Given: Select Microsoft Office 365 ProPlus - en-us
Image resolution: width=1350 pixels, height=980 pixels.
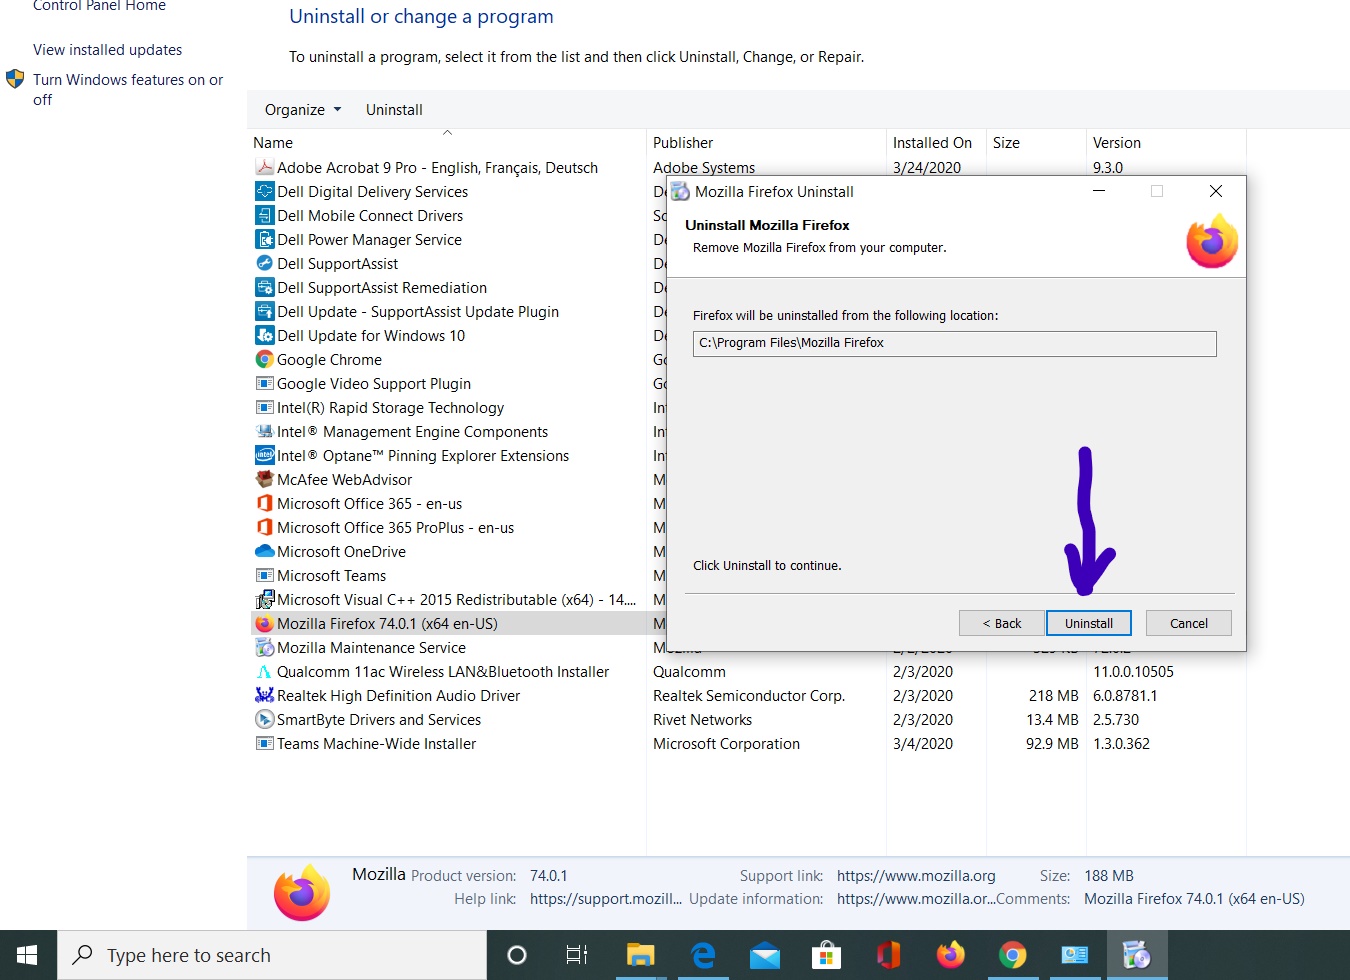Looking at the screenshot, I should [385, 528].
